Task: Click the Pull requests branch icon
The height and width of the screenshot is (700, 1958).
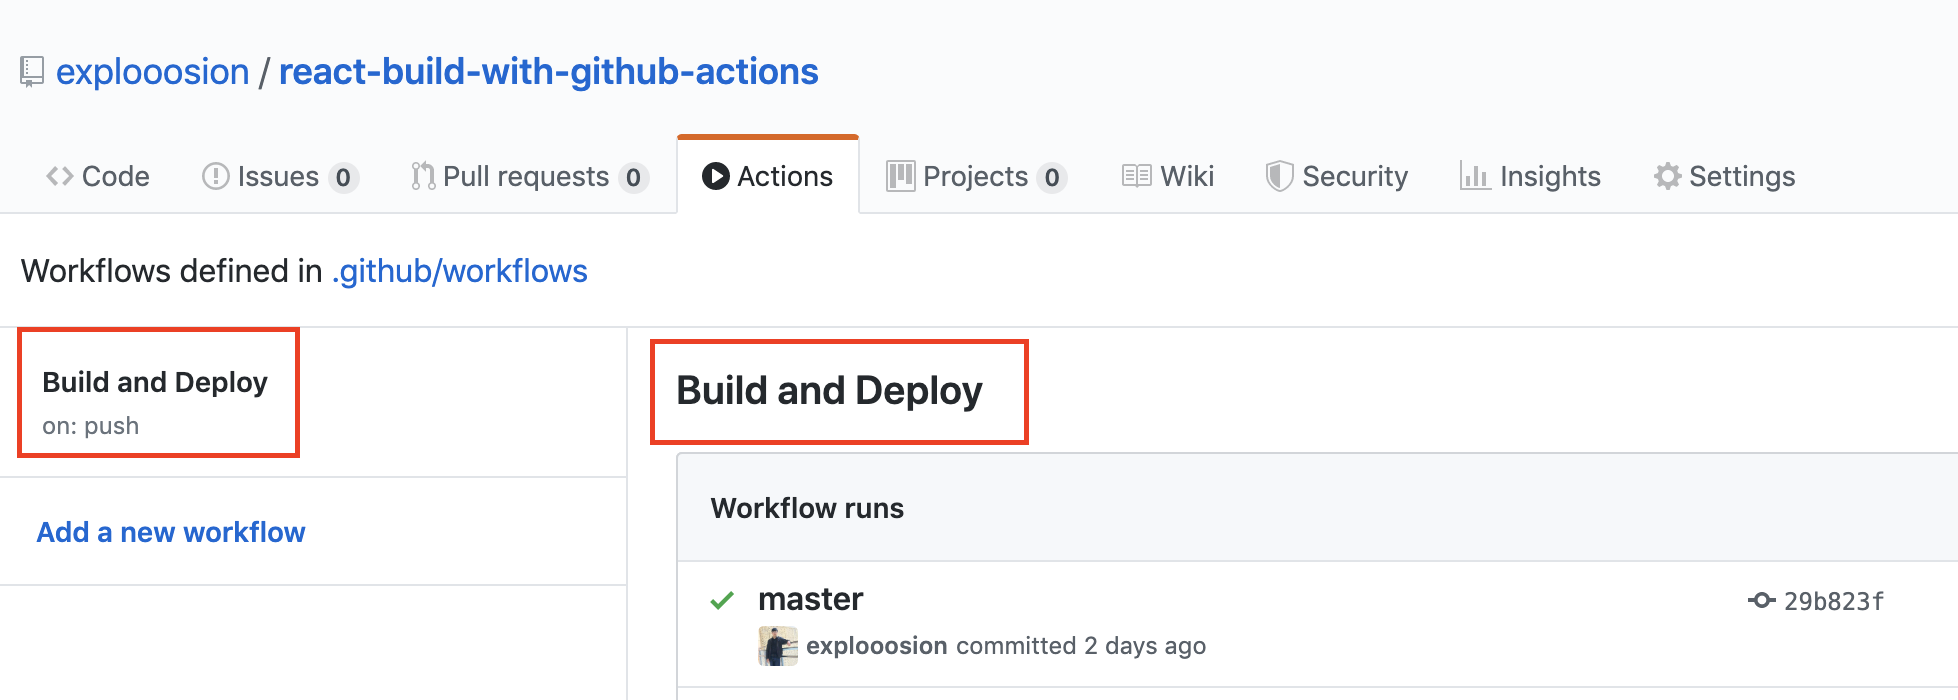Action: [x=423, y=176]
